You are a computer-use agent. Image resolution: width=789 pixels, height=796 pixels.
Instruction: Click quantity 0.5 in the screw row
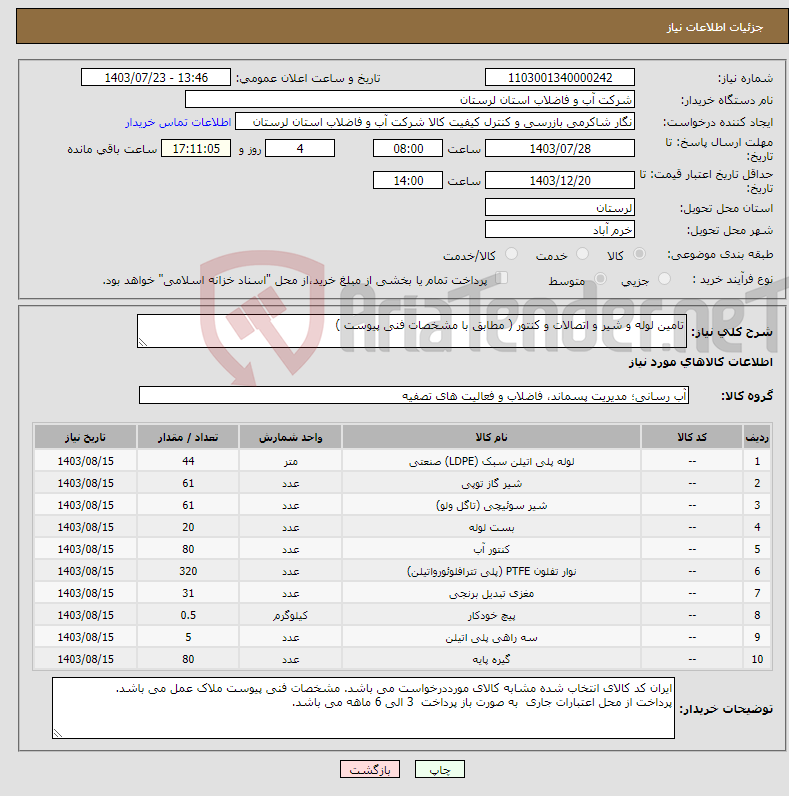click(188, 615)
